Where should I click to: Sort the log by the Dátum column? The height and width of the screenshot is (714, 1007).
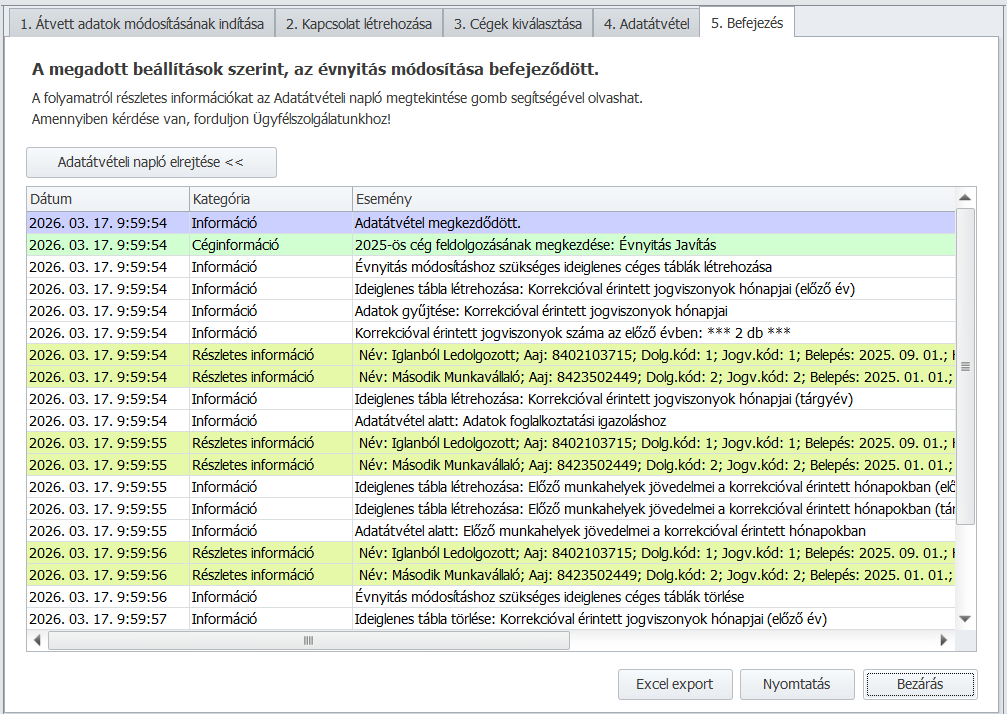tap(108, 199)
